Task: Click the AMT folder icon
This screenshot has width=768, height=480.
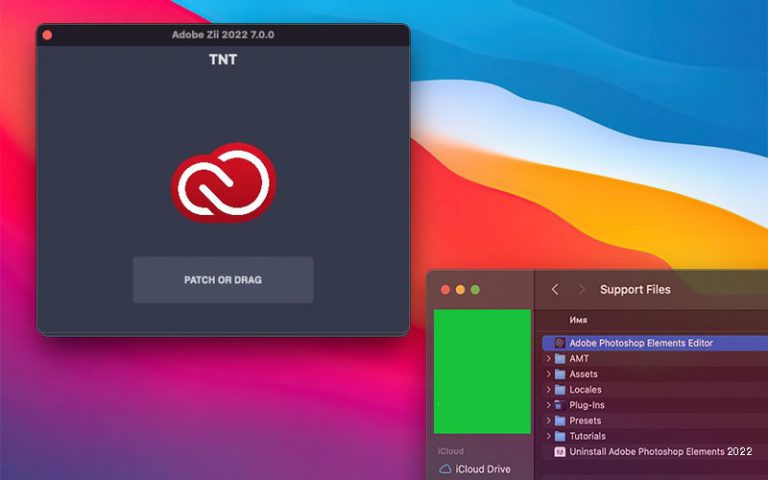Action: [x=560, y=359]
